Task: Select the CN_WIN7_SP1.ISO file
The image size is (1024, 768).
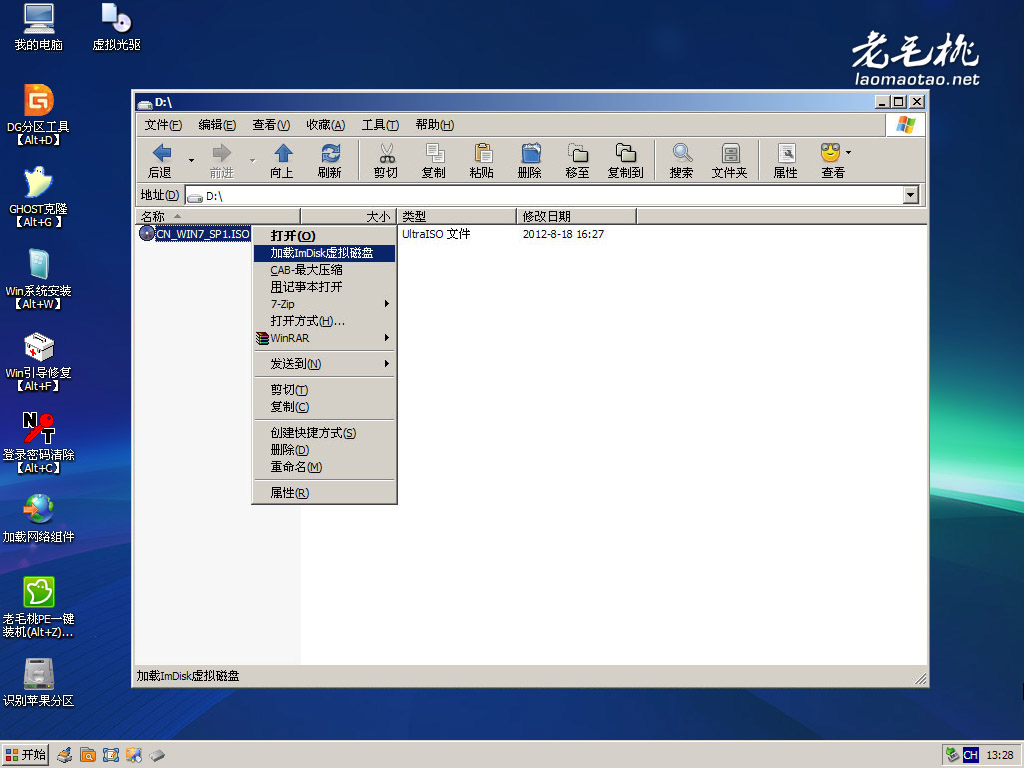Action: 195,234
